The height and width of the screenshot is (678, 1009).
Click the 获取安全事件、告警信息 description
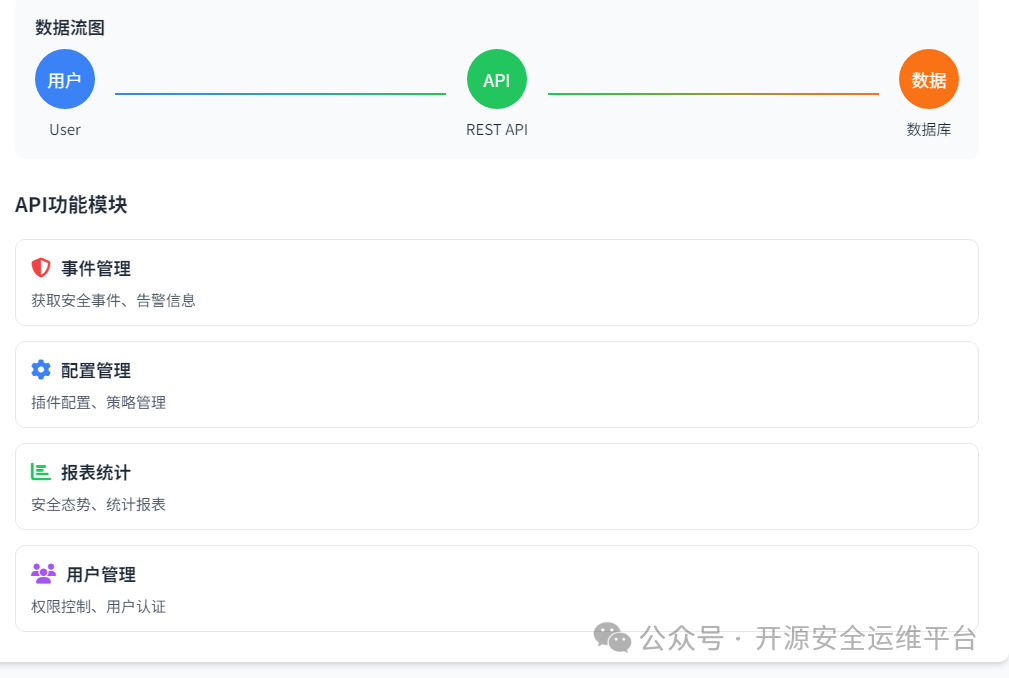pyautogui.click(x=113, y=300)
